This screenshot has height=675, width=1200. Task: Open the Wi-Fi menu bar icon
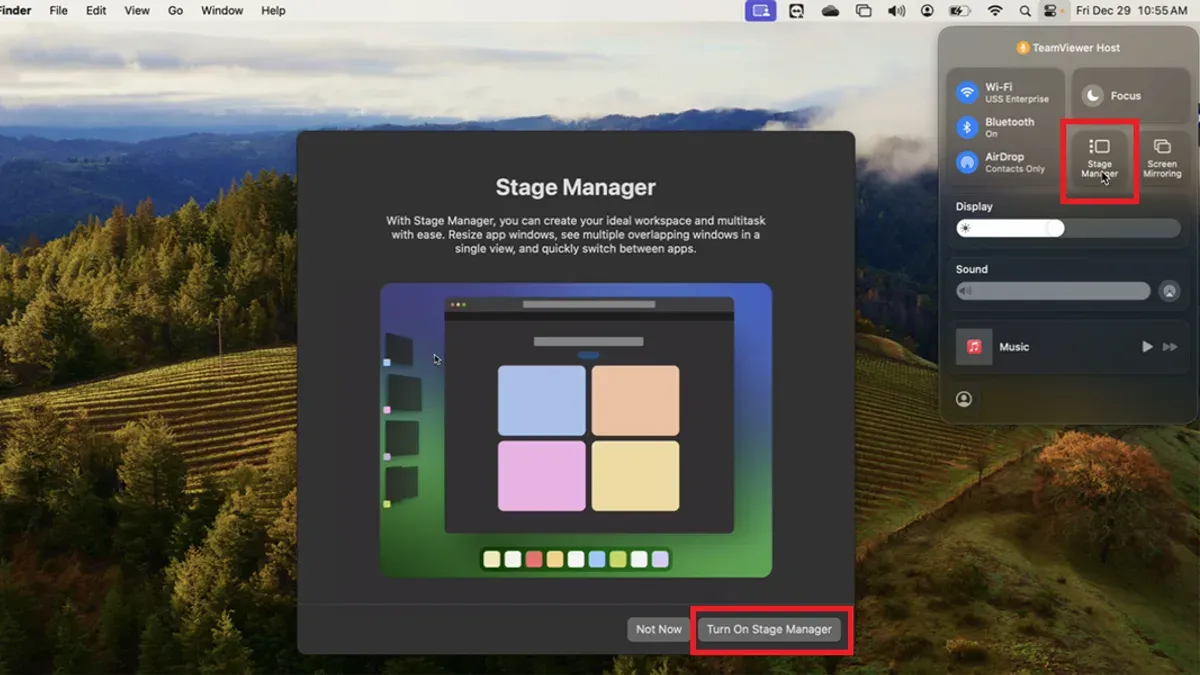point(994,11)
